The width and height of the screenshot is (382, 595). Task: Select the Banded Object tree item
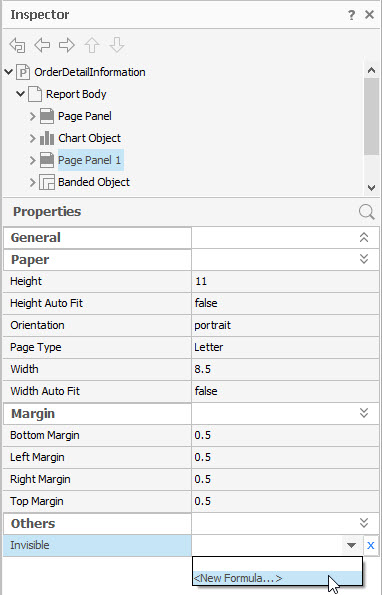[x=94, y=182]
